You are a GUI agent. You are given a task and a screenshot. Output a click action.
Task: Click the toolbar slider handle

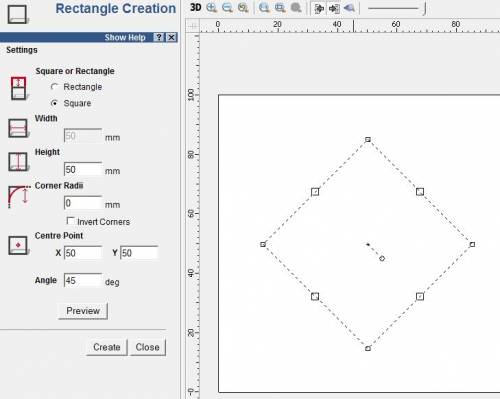pyautogui.click(x=424, y=9)
